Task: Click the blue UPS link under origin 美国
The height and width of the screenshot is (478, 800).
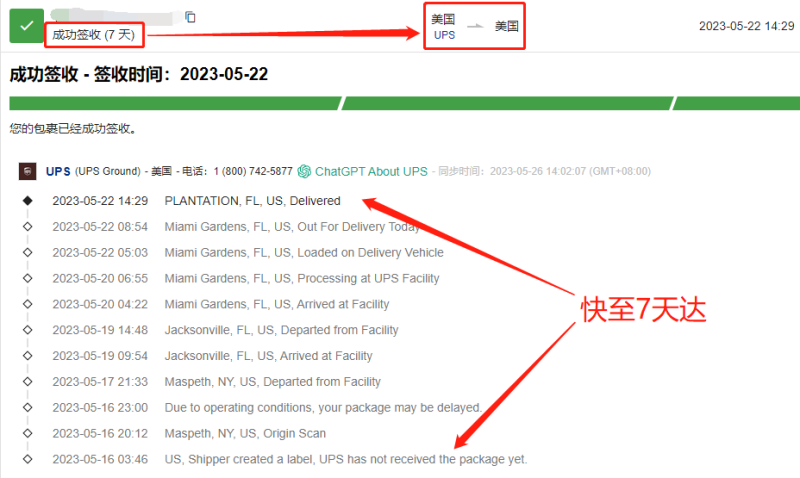Action: point(444,35)
